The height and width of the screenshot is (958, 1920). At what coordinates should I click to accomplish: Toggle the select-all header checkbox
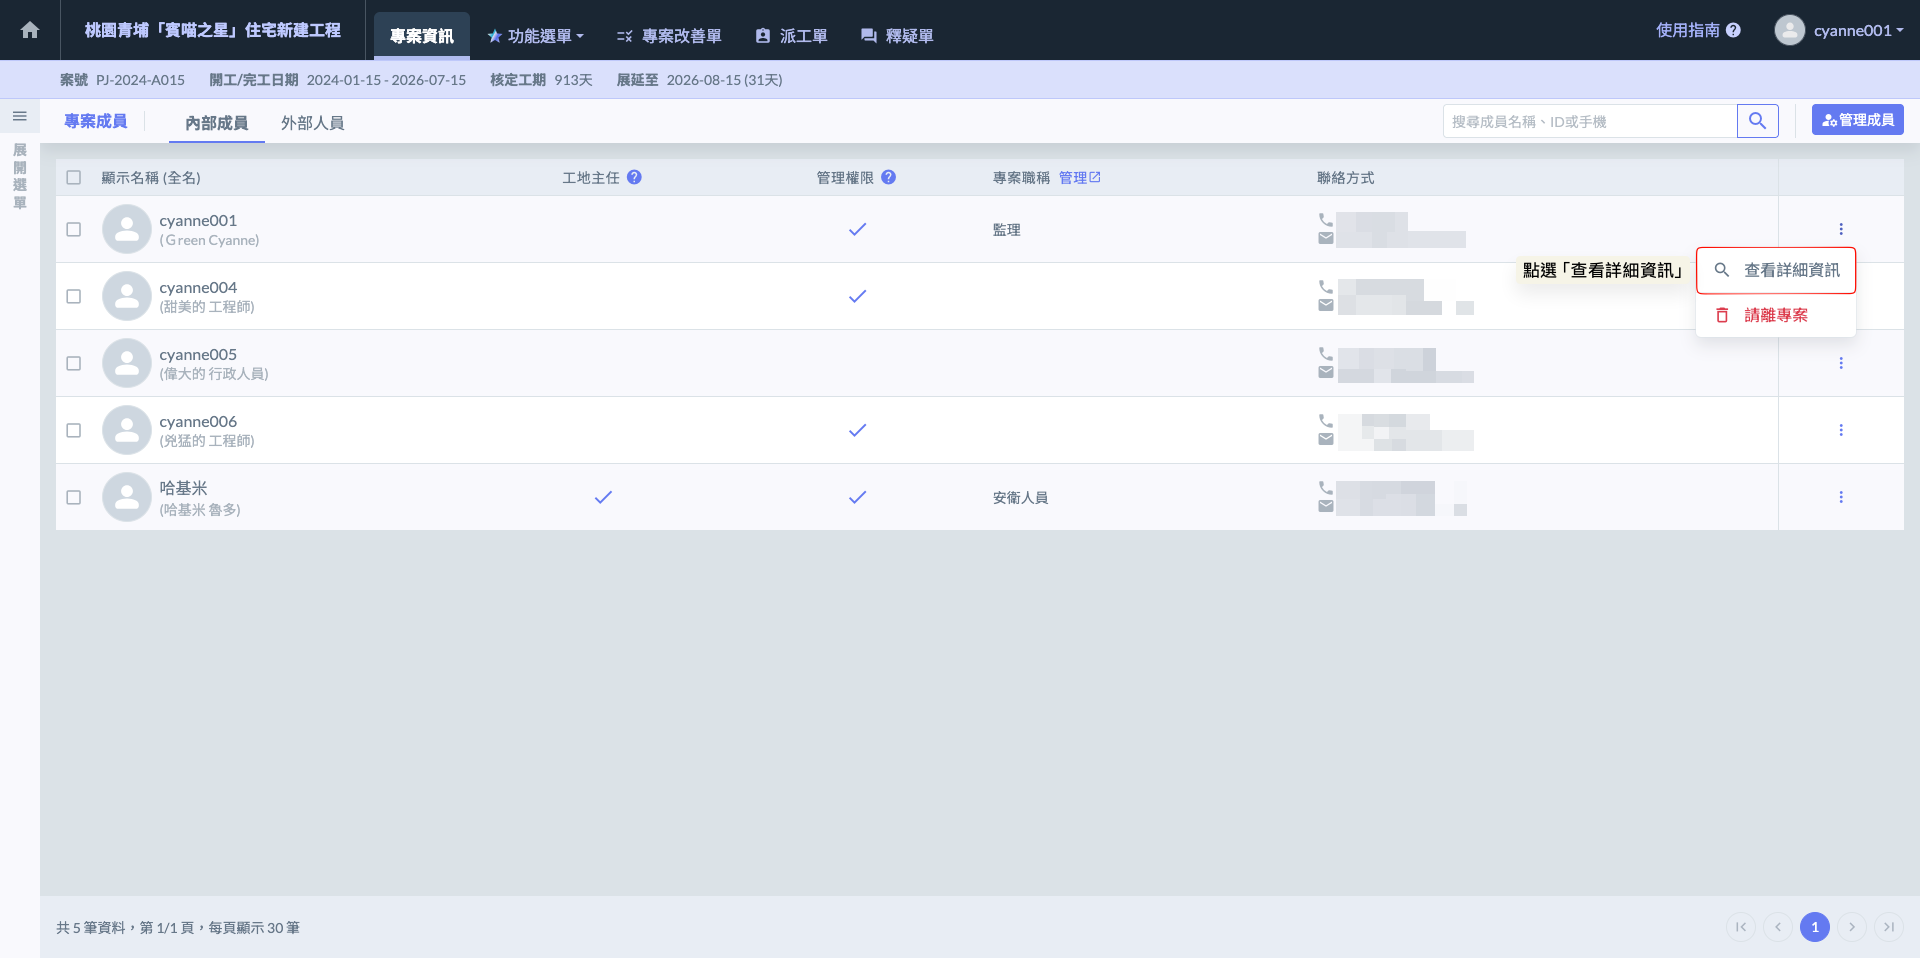click(x=74, y=177)
